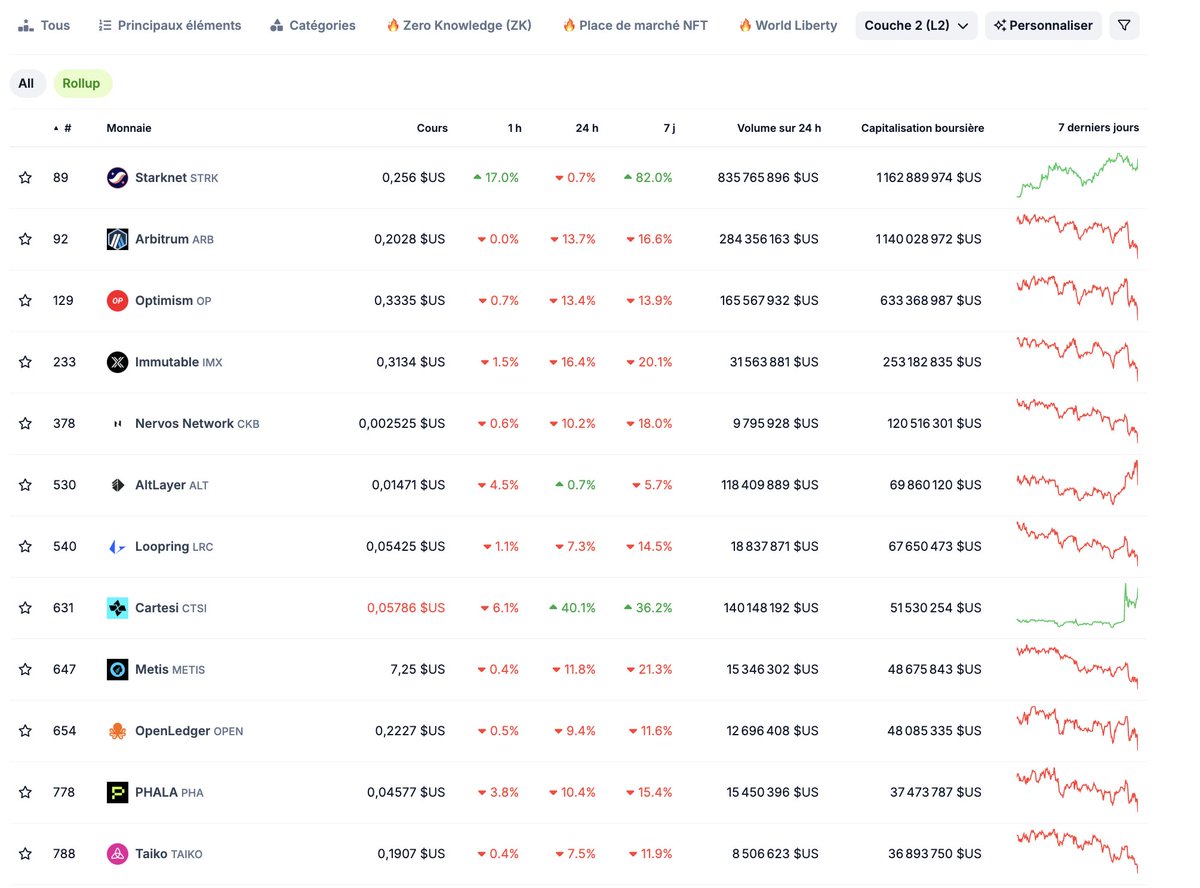Select Zero Knowledge (ZK) category

(x=459, y=25)
